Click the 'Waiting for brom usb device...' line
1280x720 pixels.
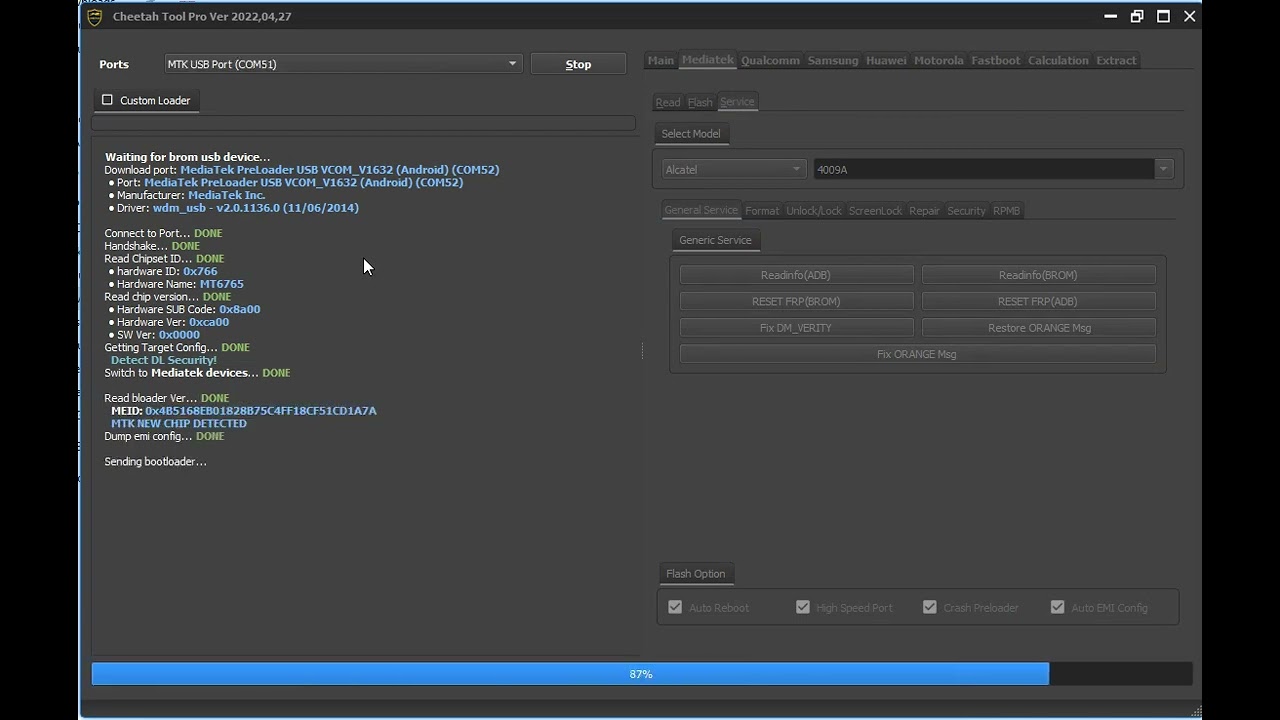coord(188,157)
